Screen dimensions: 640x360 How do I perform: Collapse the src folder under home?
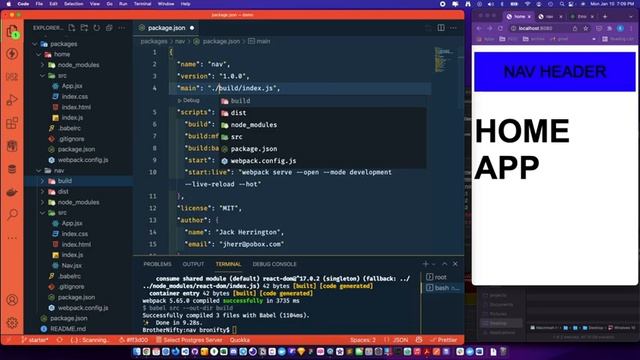[42, 76]
